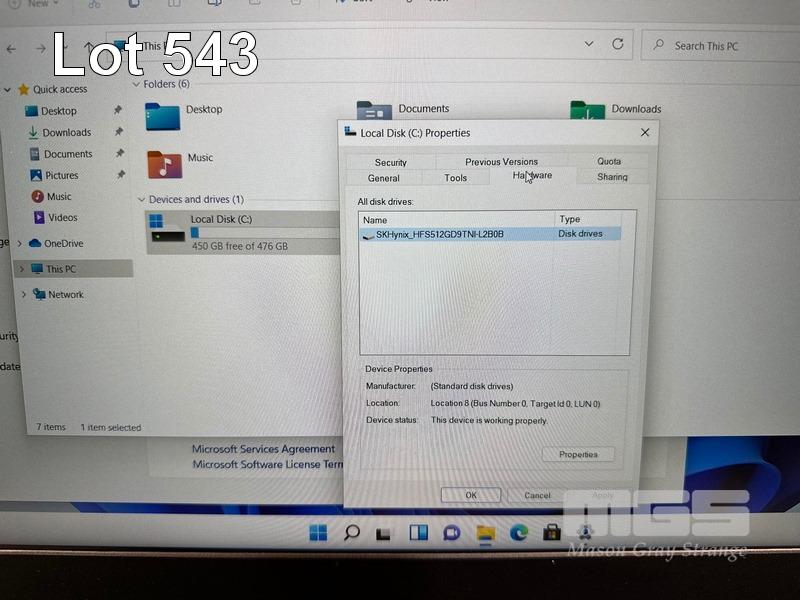Open File Explorer from taskbar
The height and width of the screenshot is (600, 800).
(x=485, y=533)
